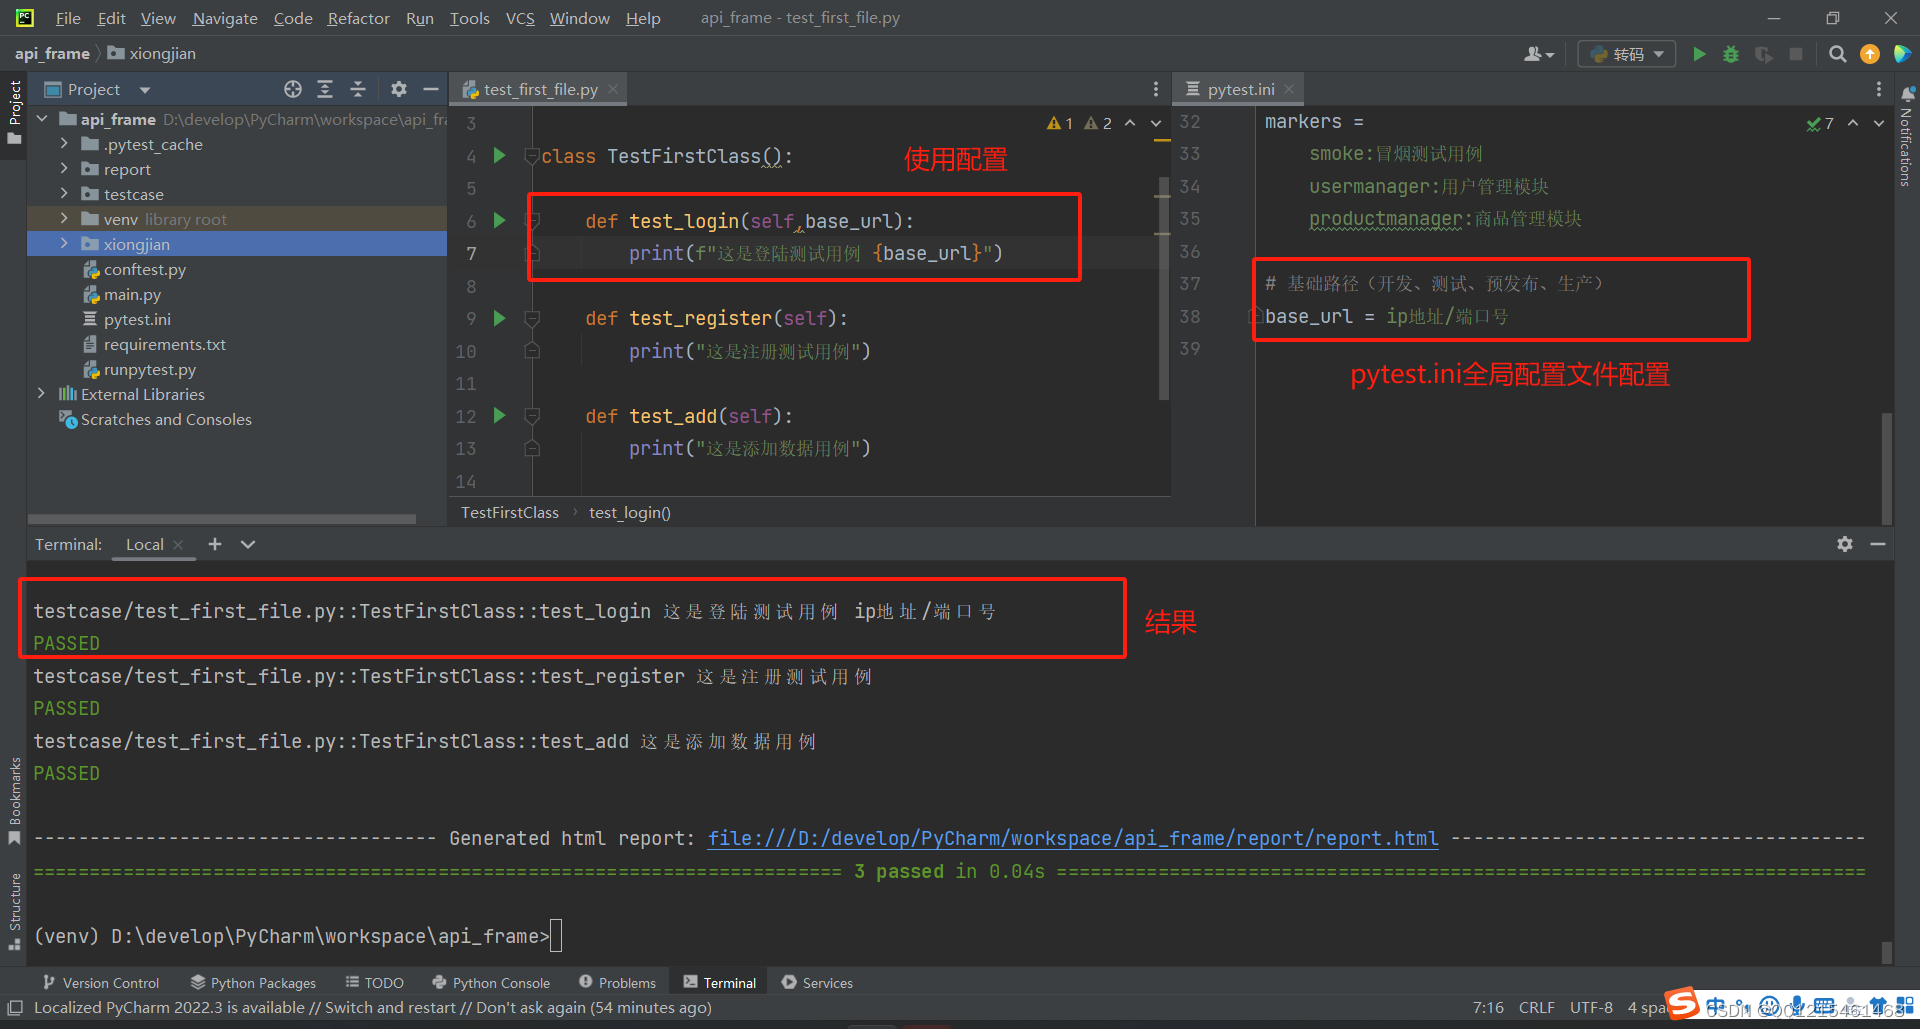Open Services tool window

coord(817,983)
